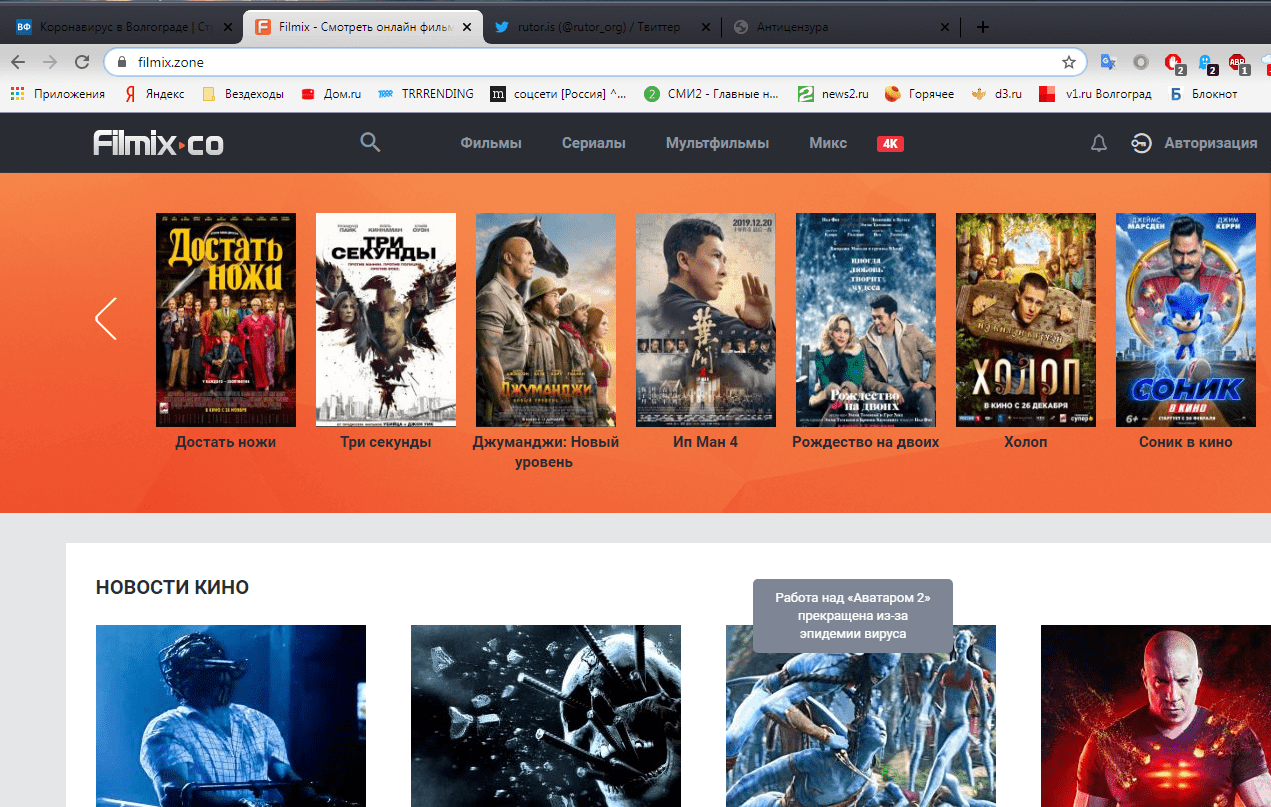Open the Фильмы menu
Image resolution: width=1271 pixels, height=807 pixels.
point(491,144)
